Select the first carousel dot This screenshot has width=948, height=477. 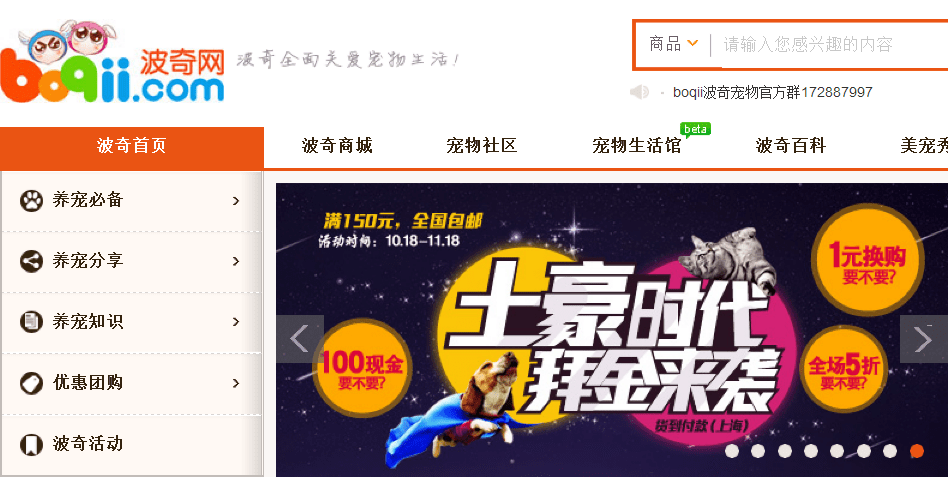[732, 451]
